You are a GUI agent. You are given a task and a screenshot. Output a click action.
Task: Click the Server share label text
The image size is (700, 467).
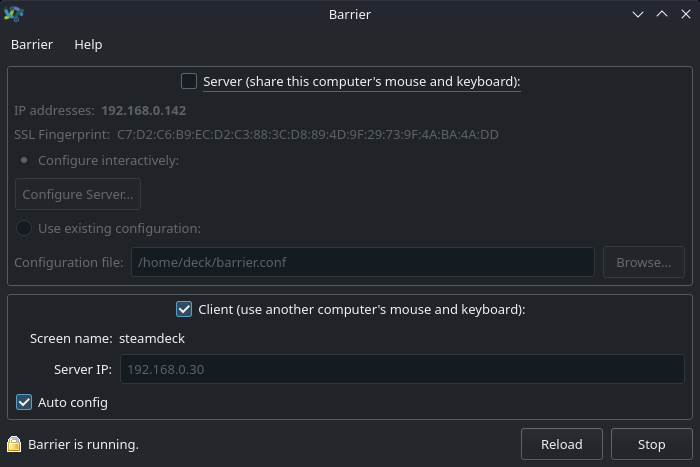(362, 81)
